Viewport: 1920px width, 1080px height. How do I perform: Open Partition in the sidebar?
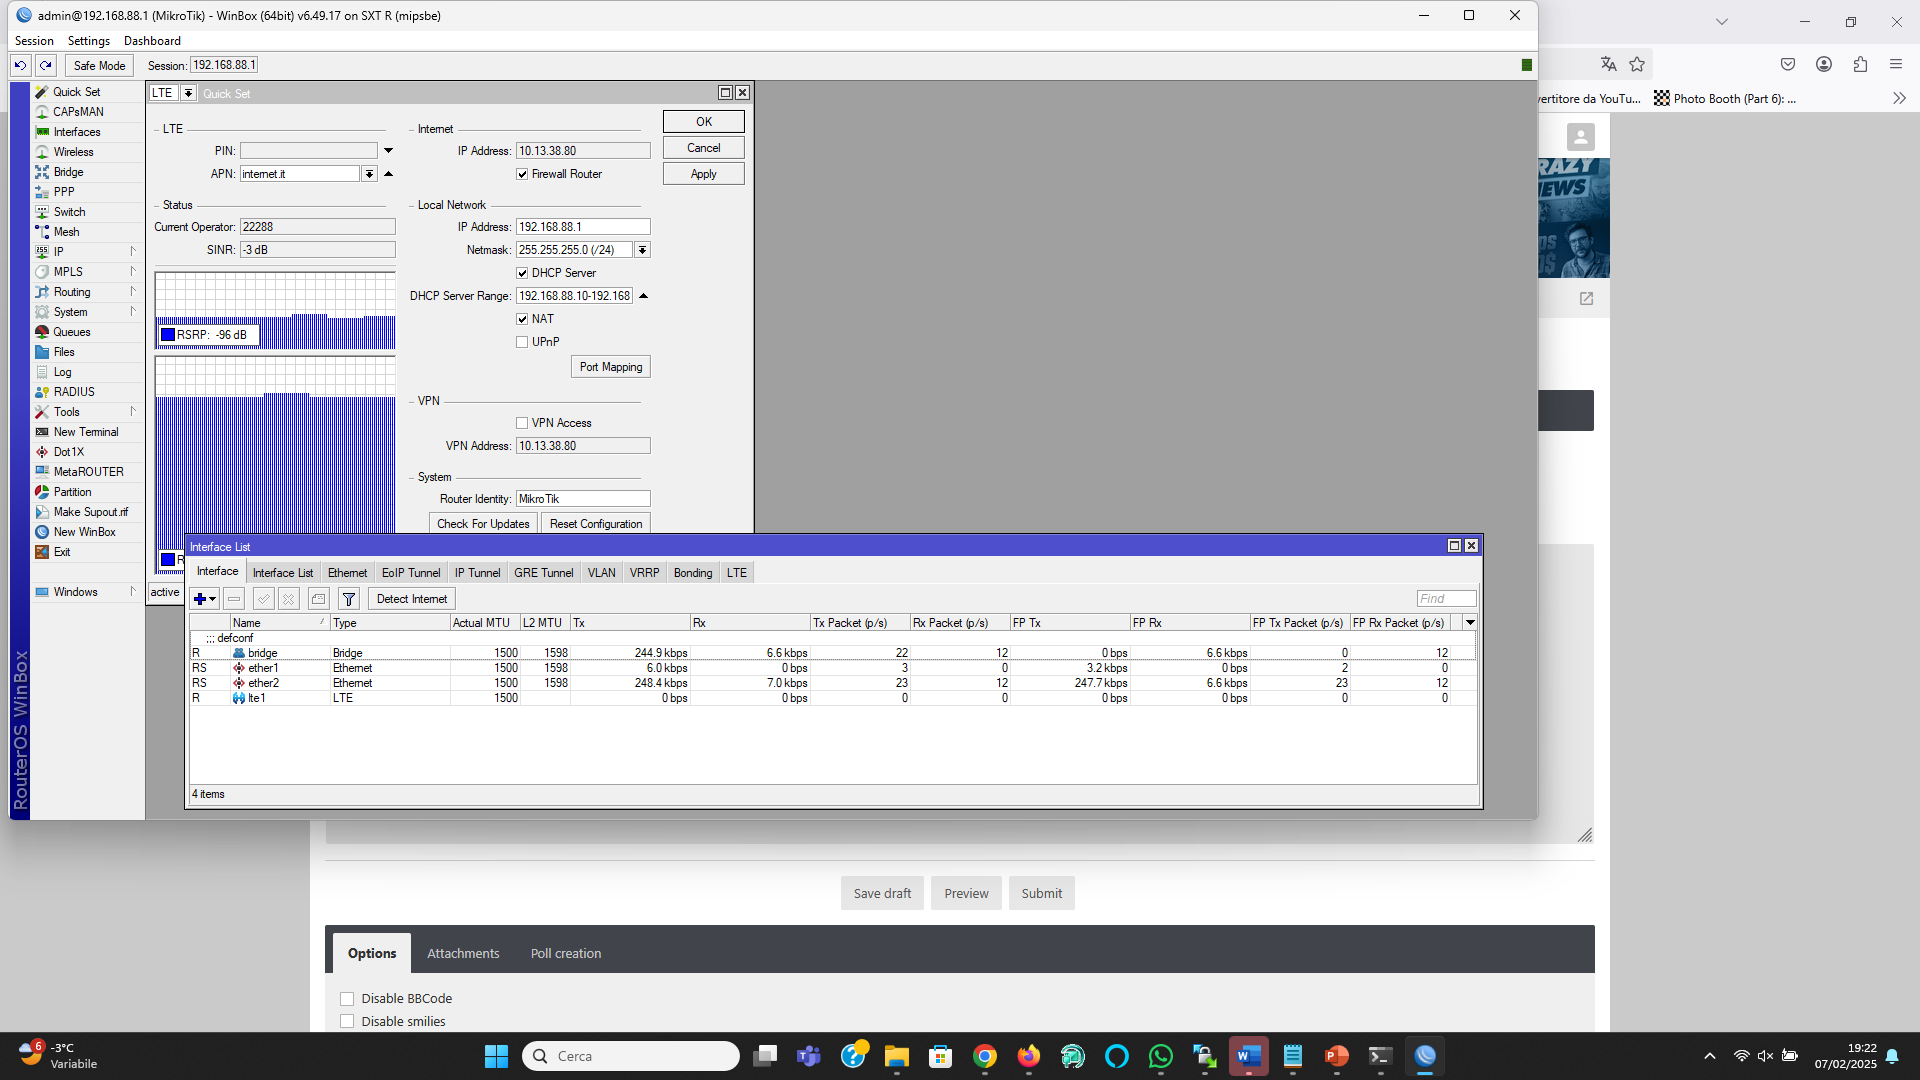[x=72, y=492]
